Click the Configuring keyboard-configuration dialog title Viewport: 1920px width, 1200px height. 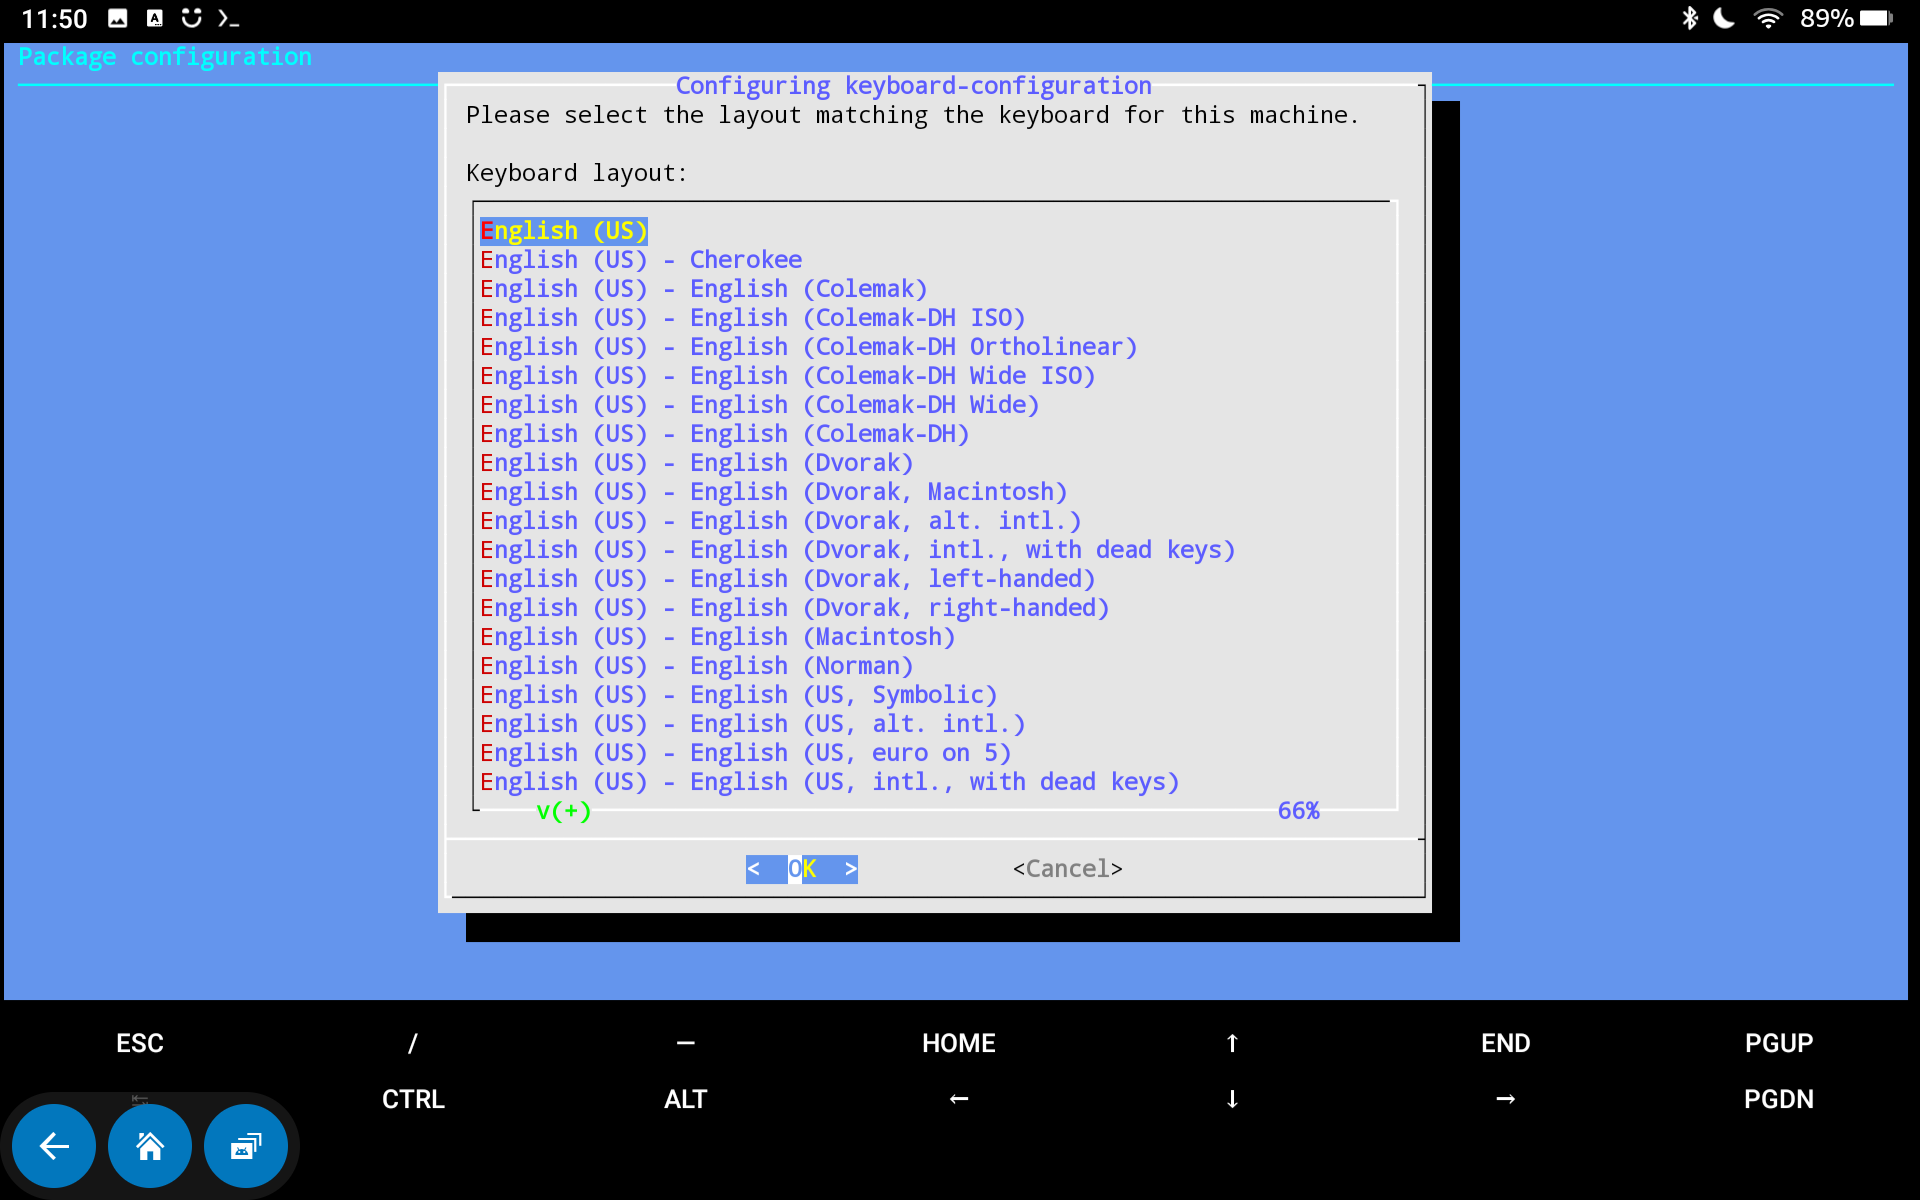(x=913, y=86)
